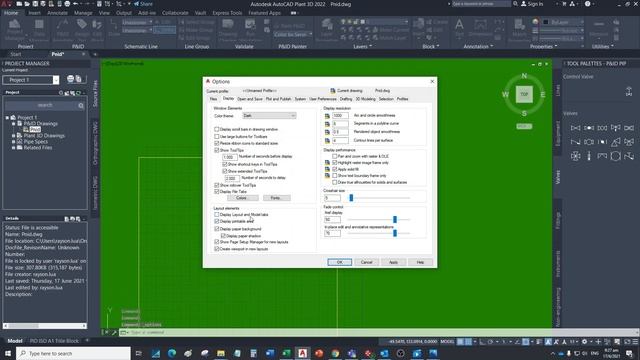Check Draw true silhouettes for solids and surfaces
Screen dimensions: 640x360
coord(335,182)
